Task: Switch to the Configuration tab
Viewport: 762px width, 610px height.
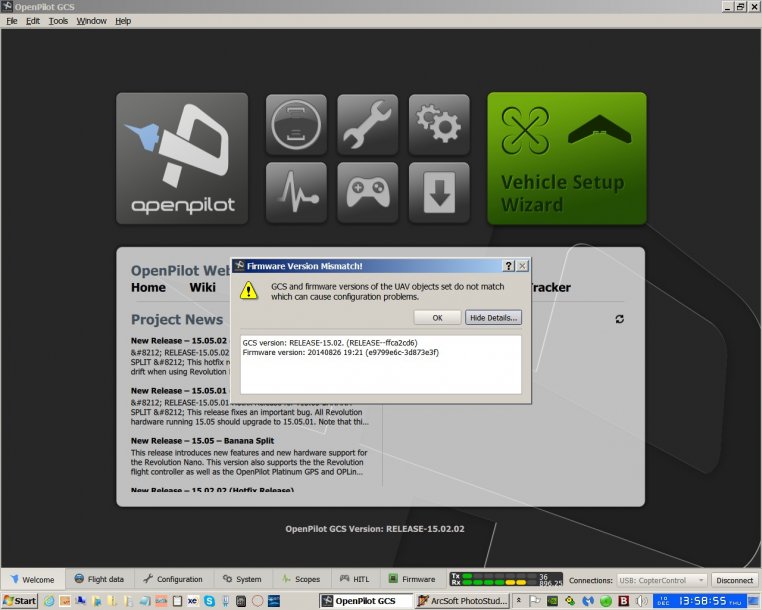Action: [x=173, y=579]
